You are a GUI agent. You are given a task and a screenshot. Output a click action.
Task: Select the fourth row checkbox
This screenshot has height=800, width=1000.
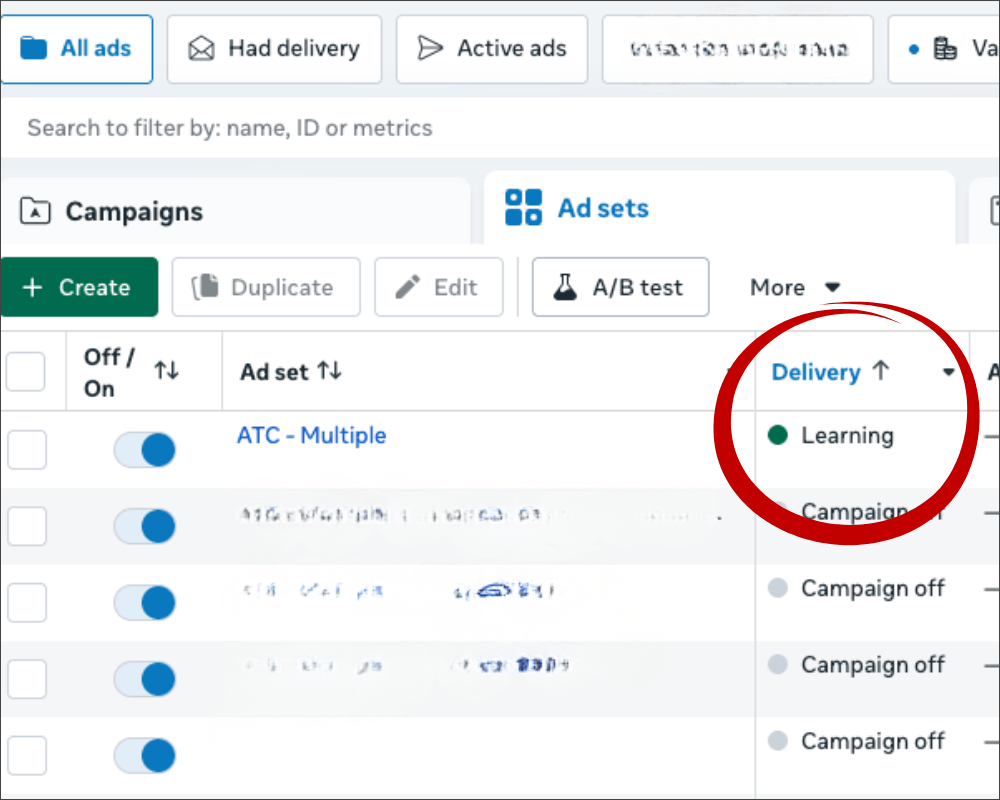27,679
